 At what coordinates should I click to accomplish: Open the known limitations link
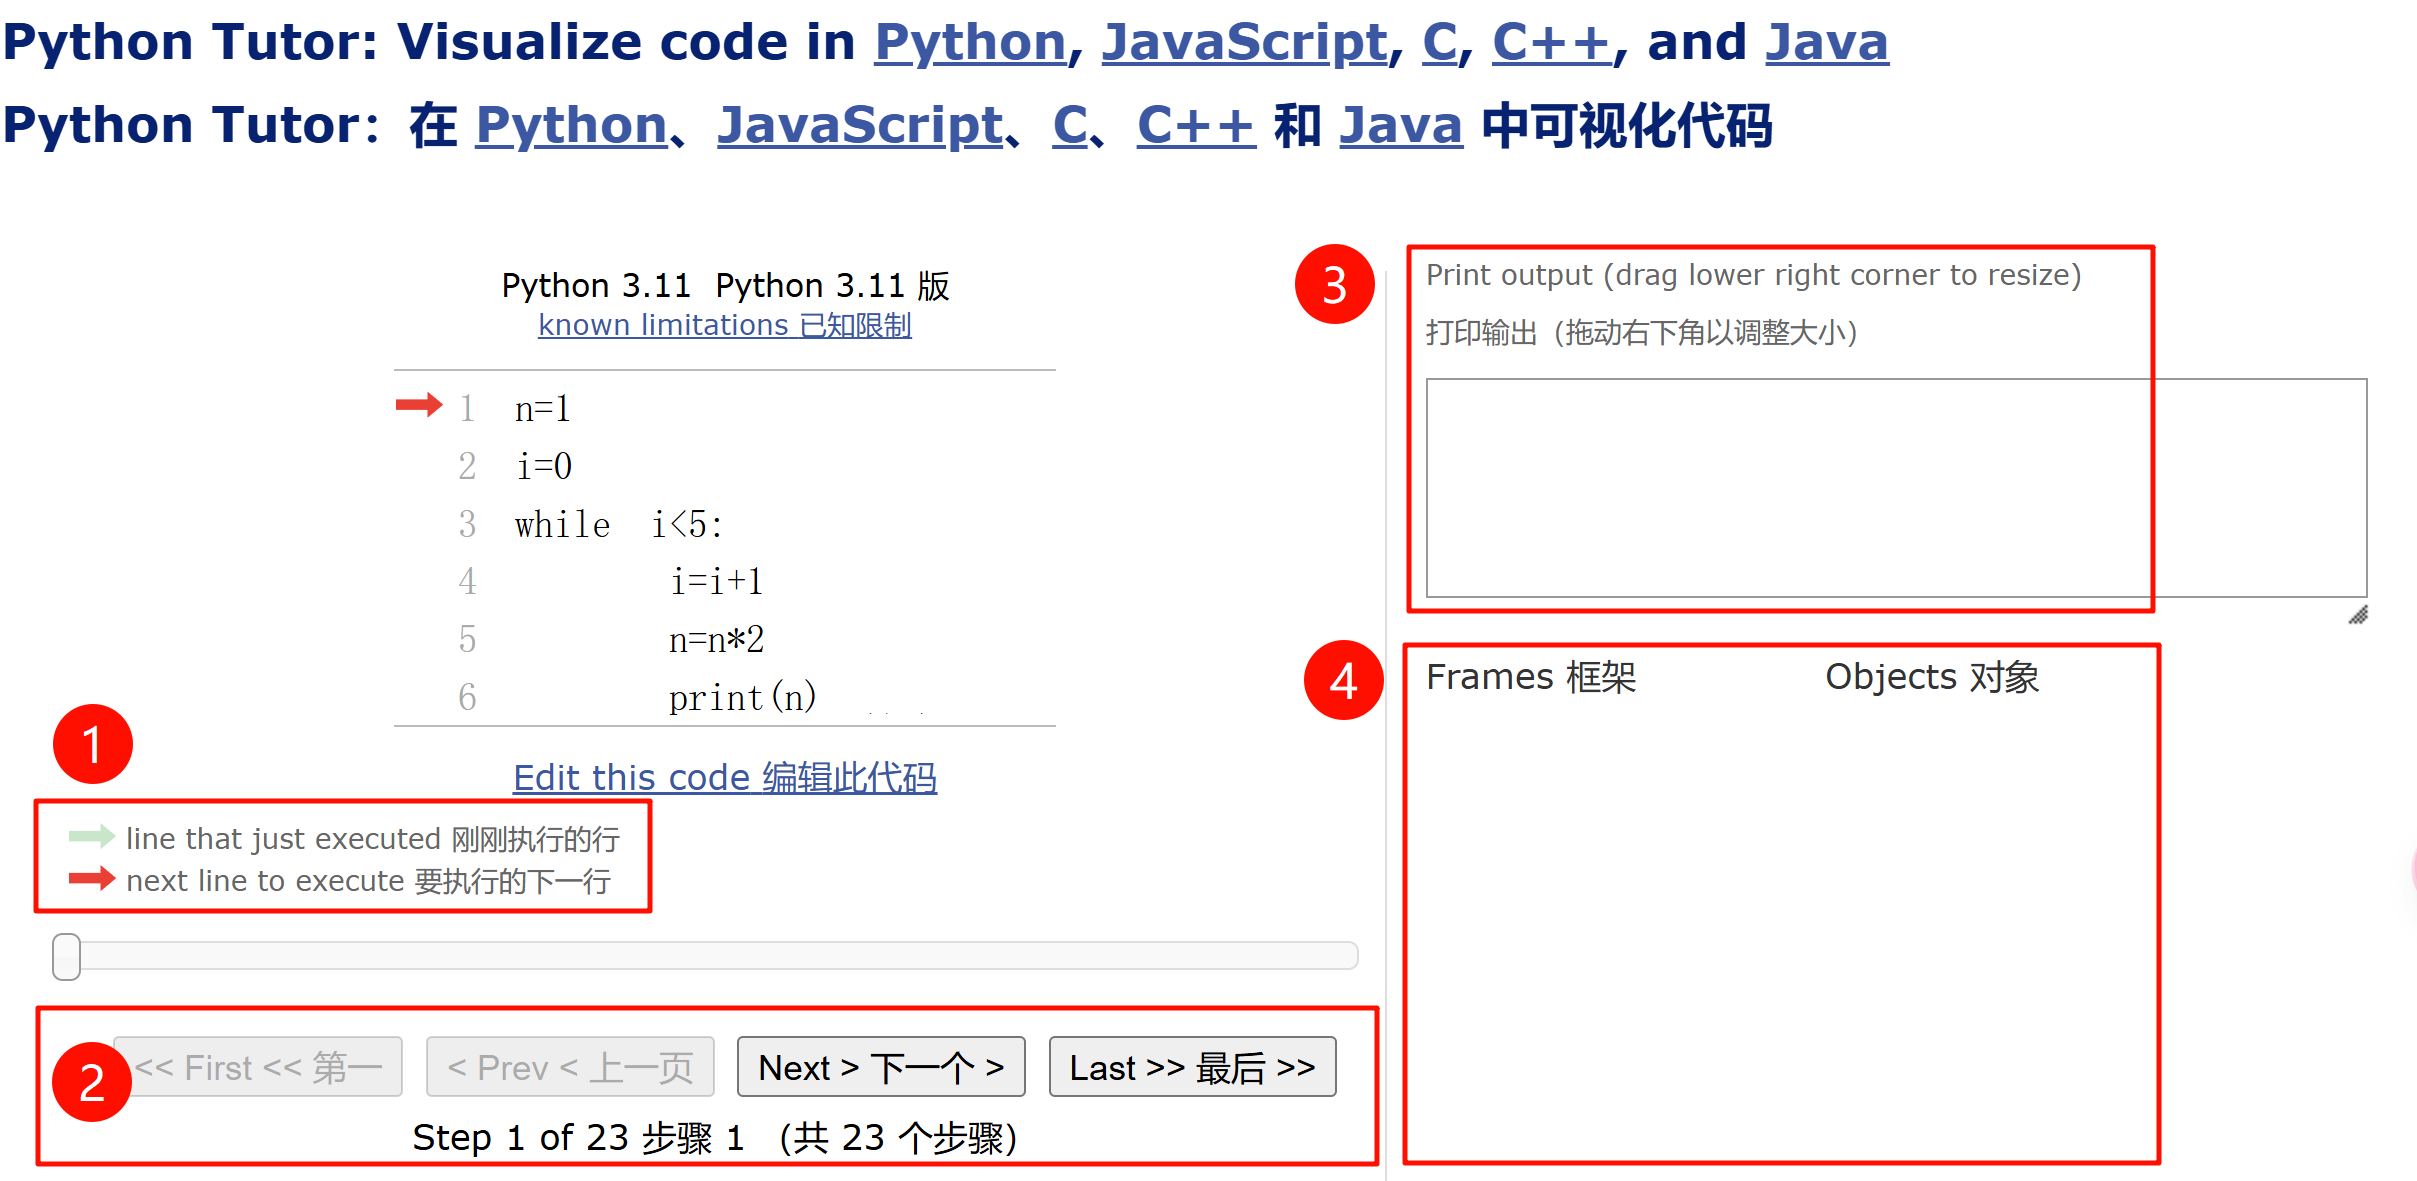tap(724, 325)
